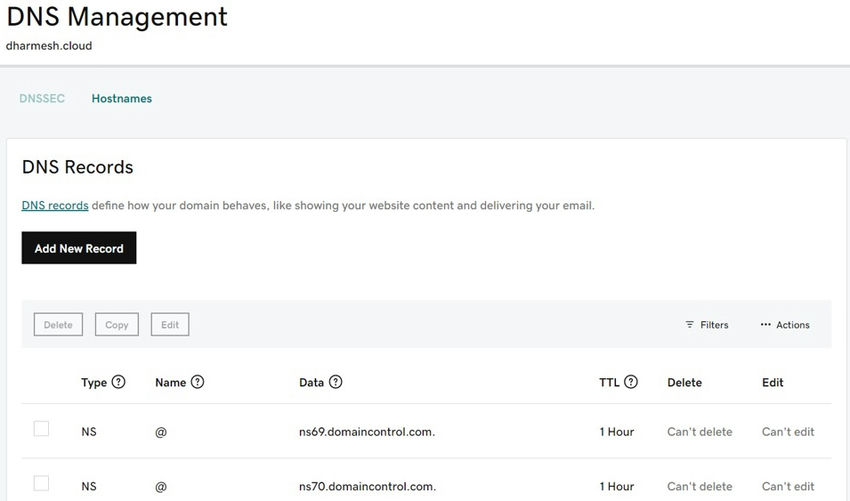Select checkbox for ns69.domaincontrol.com record
The height and width of the screenshot is (501, 850).
point(41,429)
